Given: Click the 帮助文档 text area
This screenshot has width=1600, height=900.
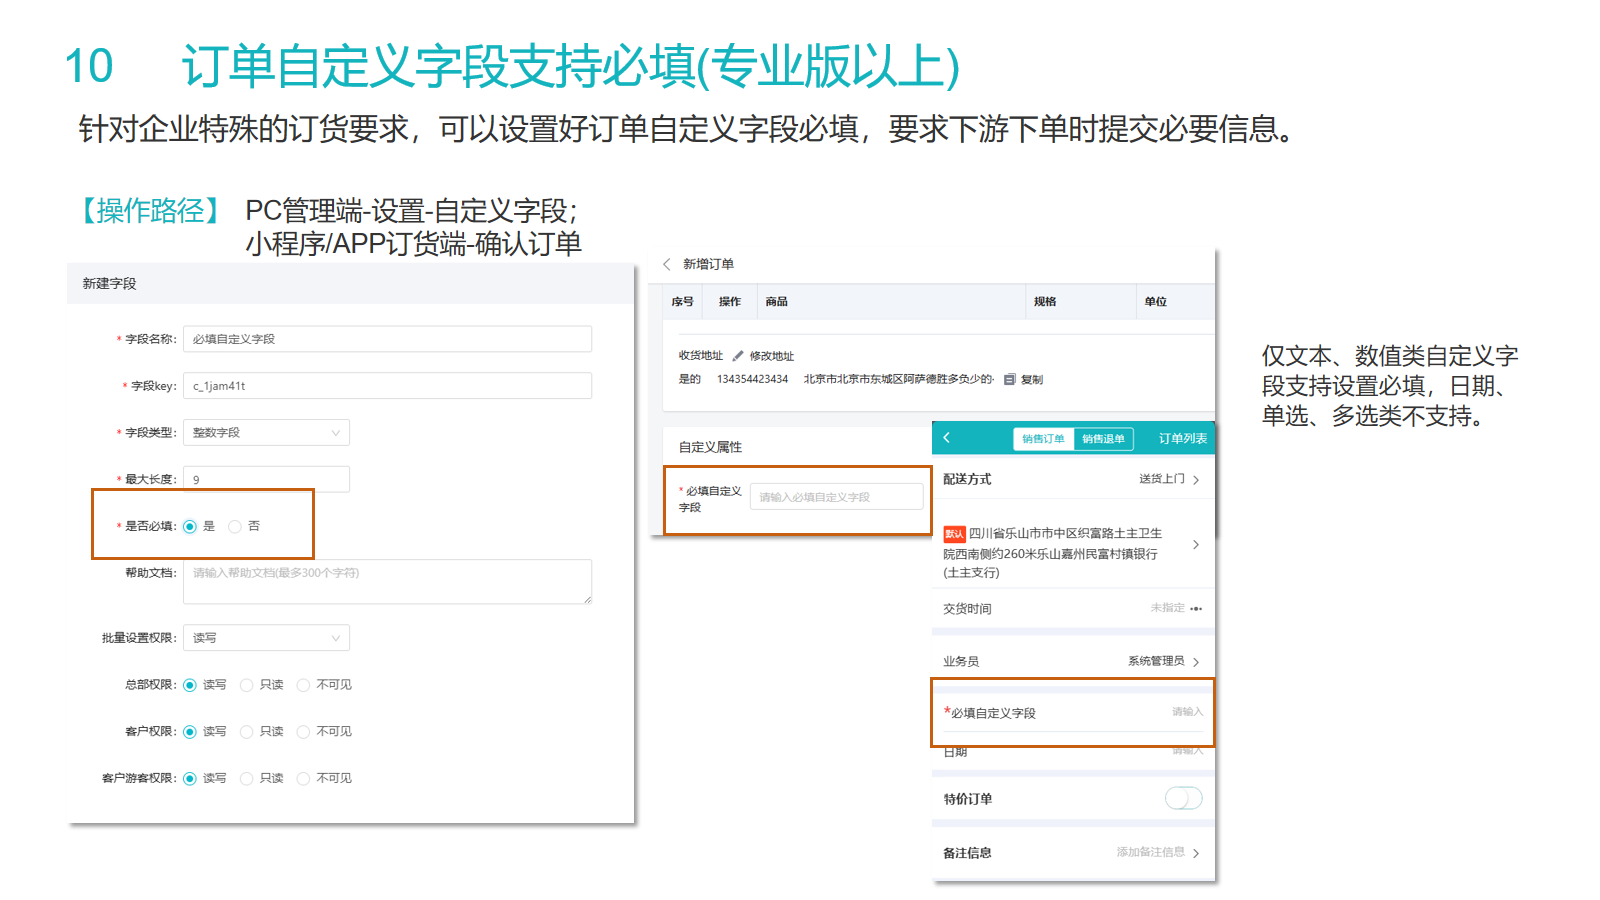Looking at the screenshot, I should (x=387, y=582).
